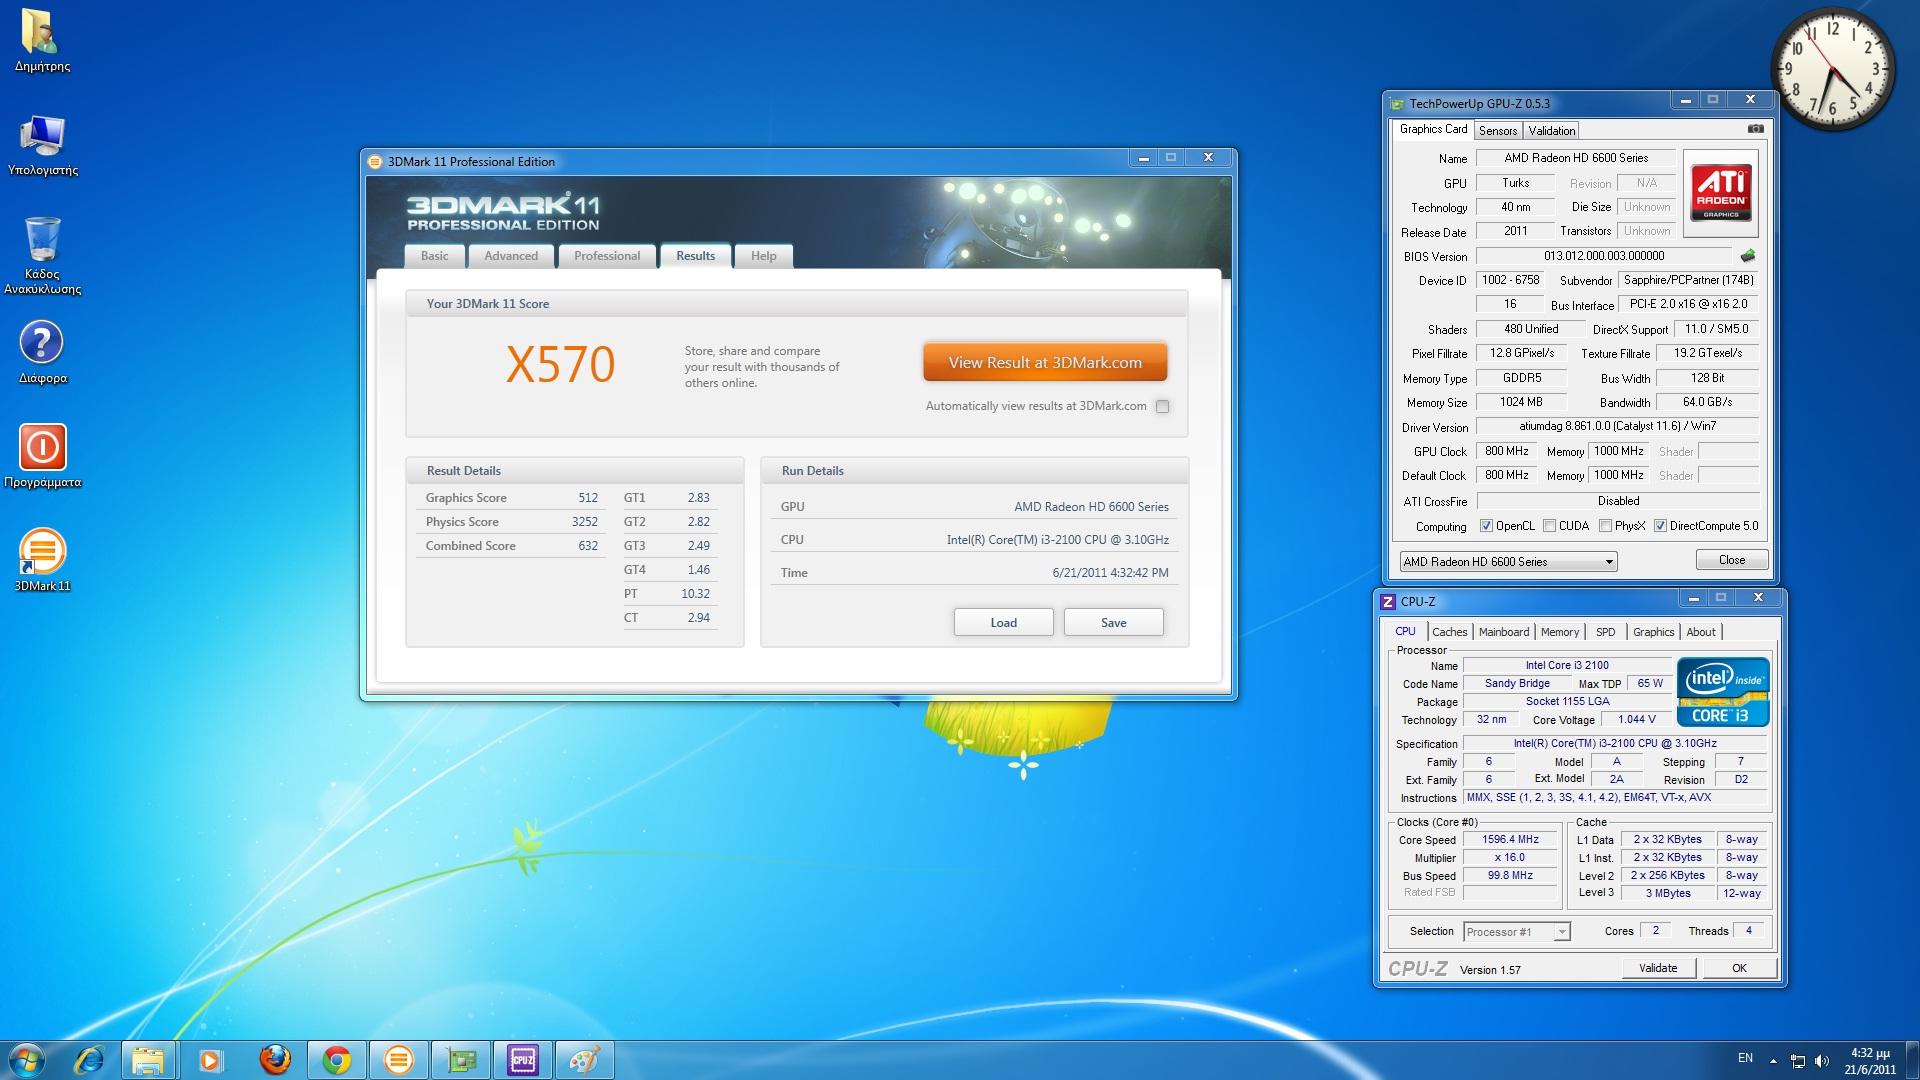Click the desktop clock gadget

[x=1833, y=70]
